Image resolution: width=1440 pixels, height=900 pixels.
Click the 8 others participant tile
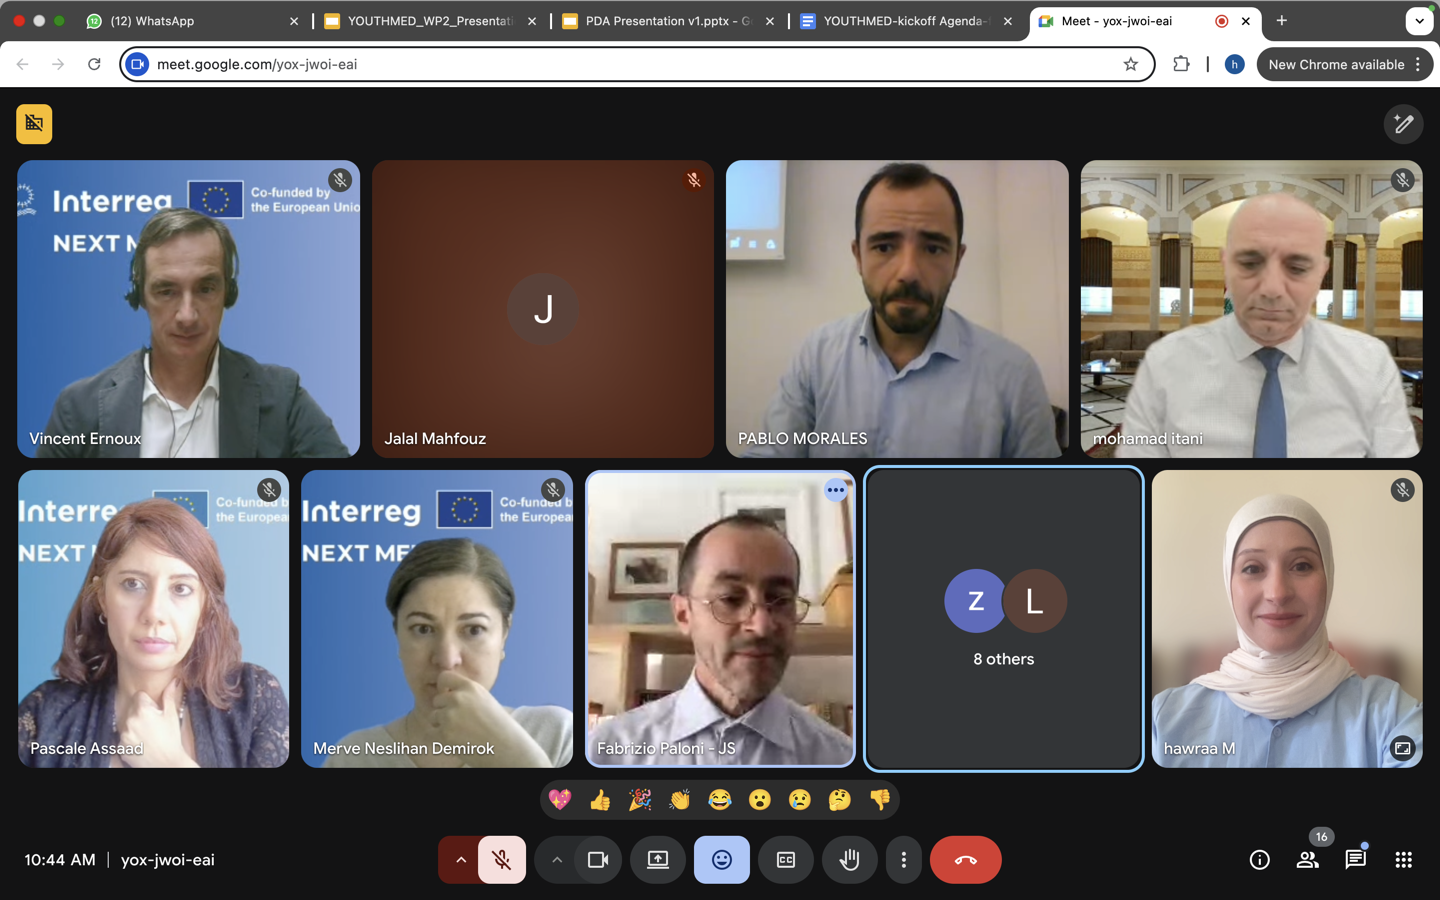point(1003,619)
